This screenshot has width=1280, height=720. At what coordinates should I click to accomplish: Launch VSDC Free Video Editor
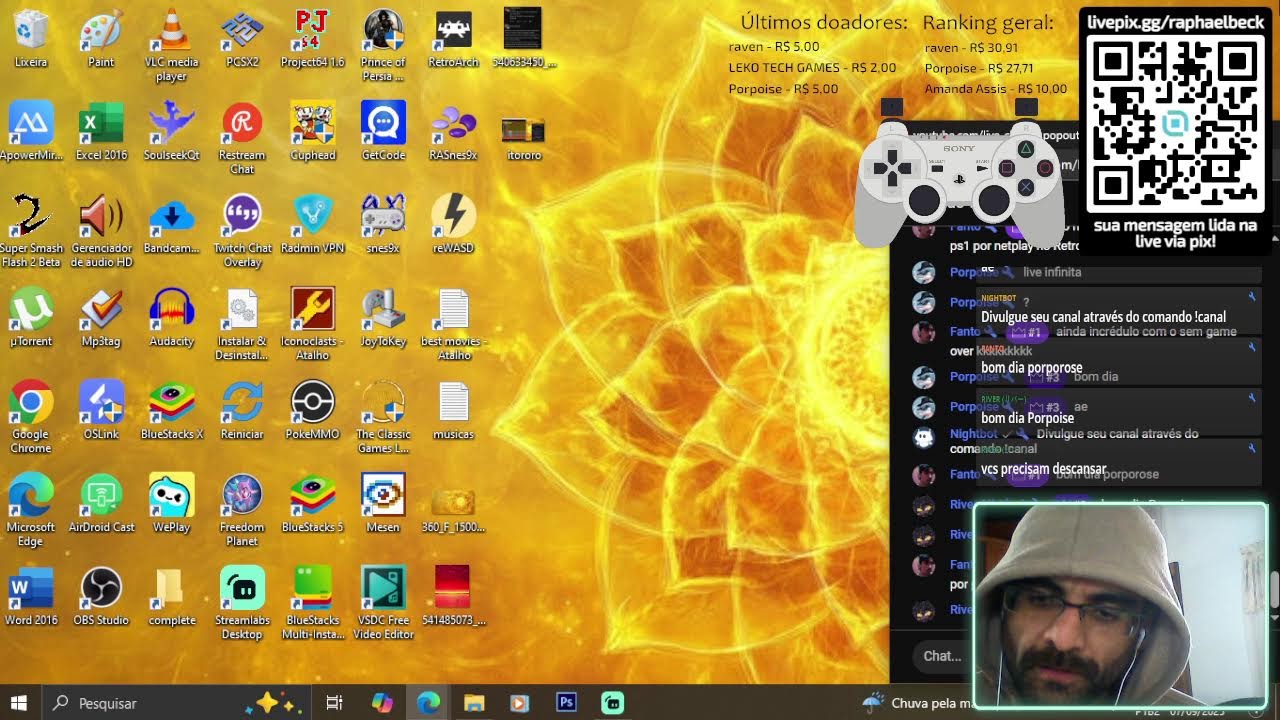coord(383,604)
